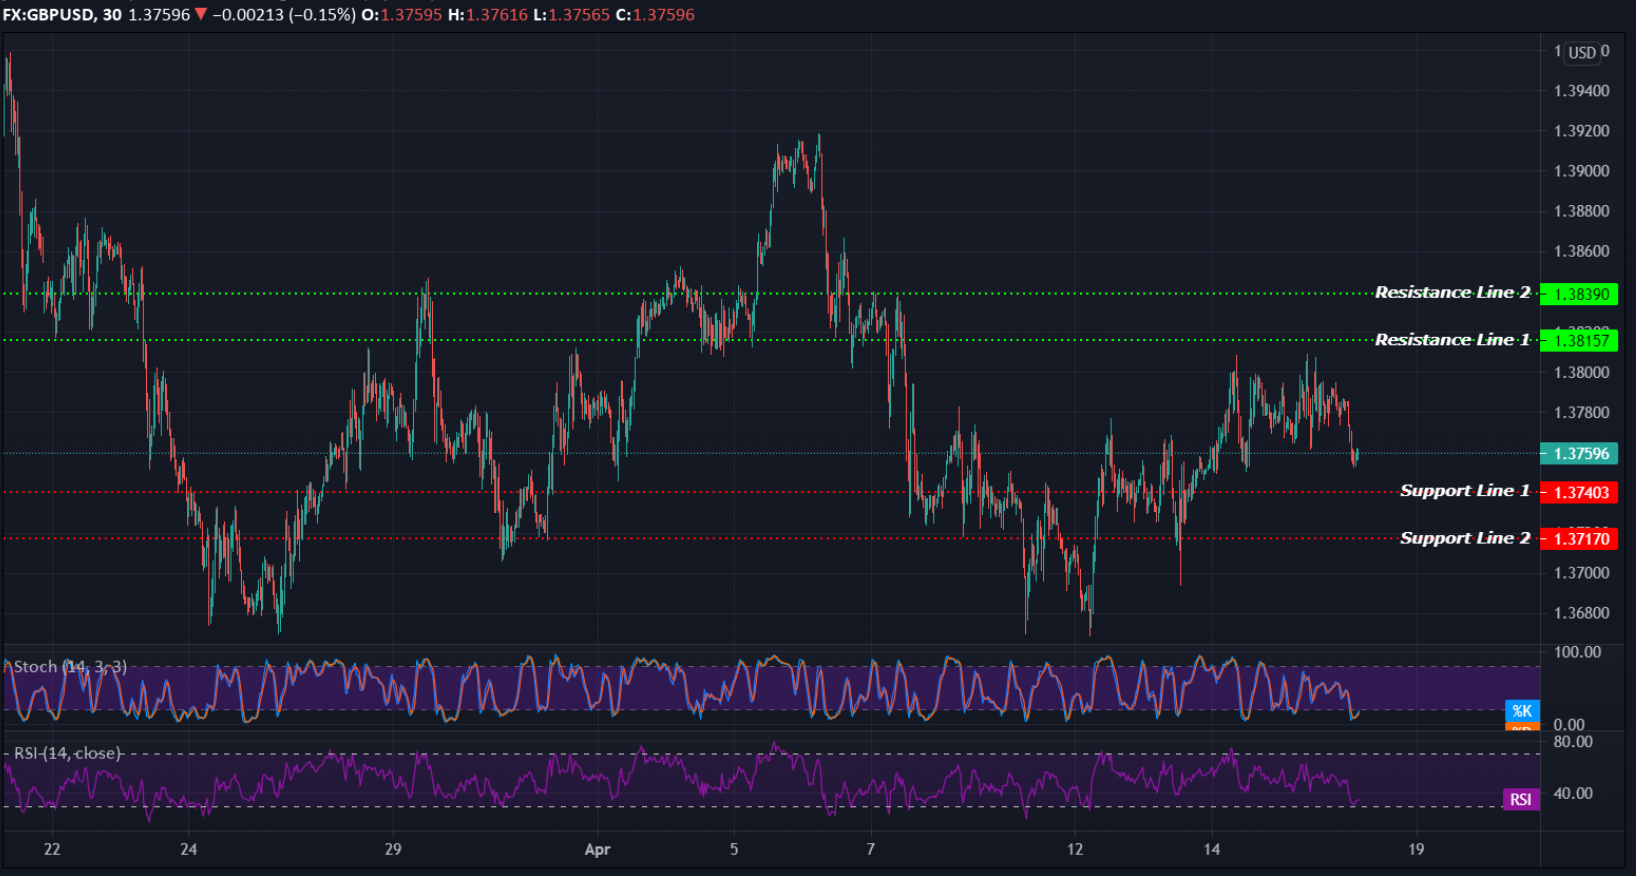Screen dimensions: 1636x876
Task: Click the USD currency label on price axis
Action: tap(1582, 52)
